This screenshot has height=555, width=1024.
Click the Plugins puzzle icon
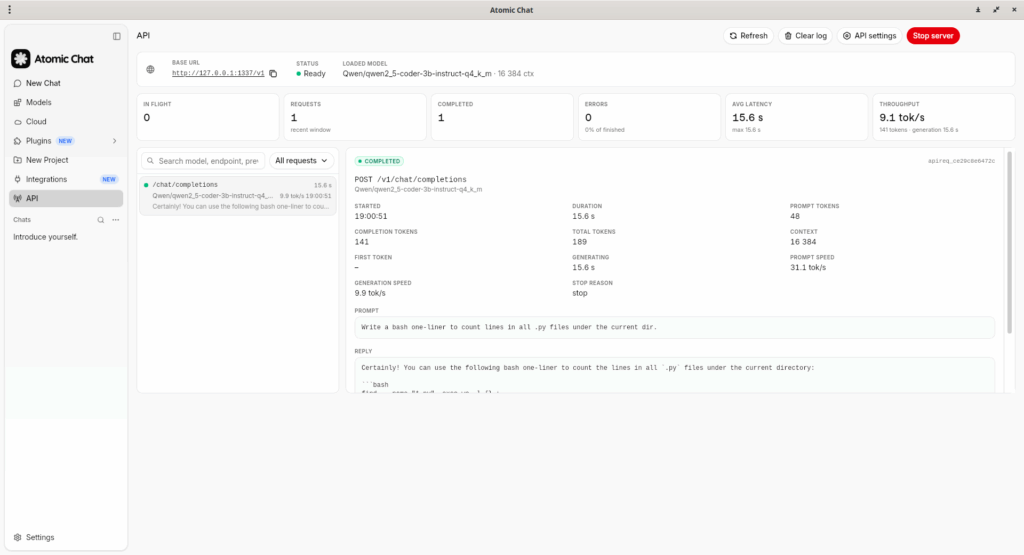(x=18, y=141)
